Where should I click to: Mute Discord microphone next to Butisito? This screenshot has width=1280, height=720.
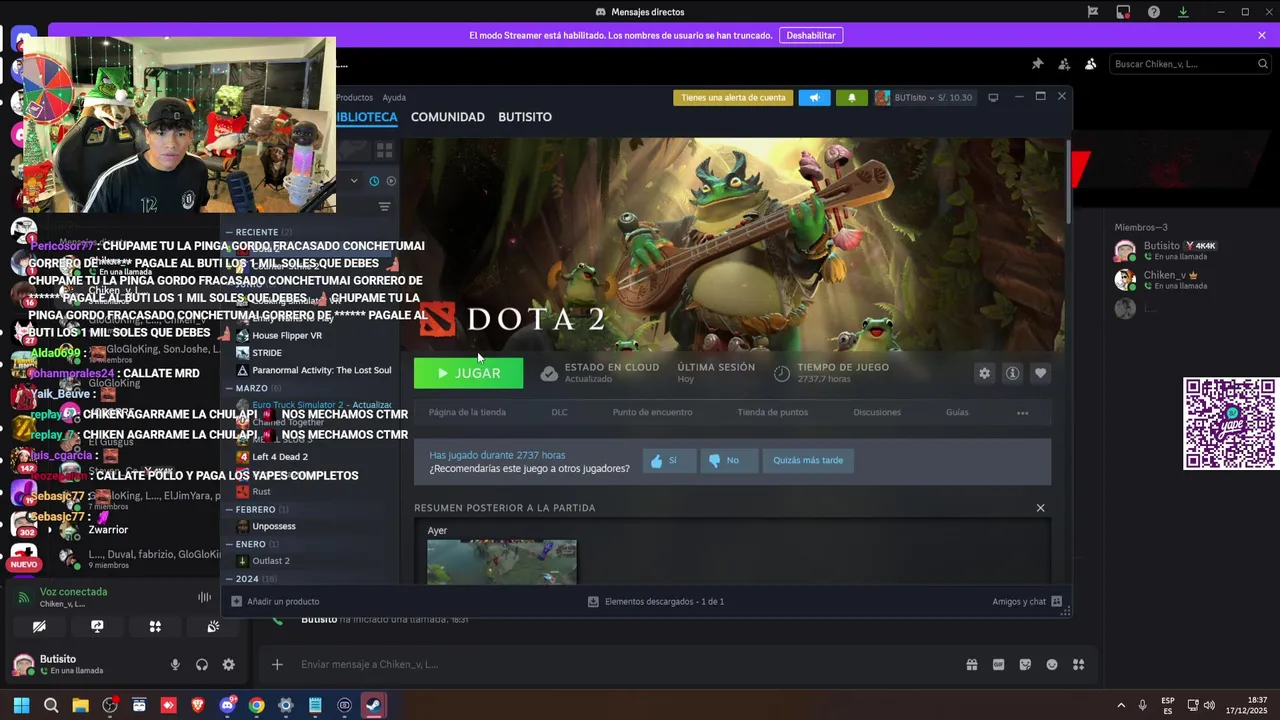pyautogui.click(x=175, y=664)
